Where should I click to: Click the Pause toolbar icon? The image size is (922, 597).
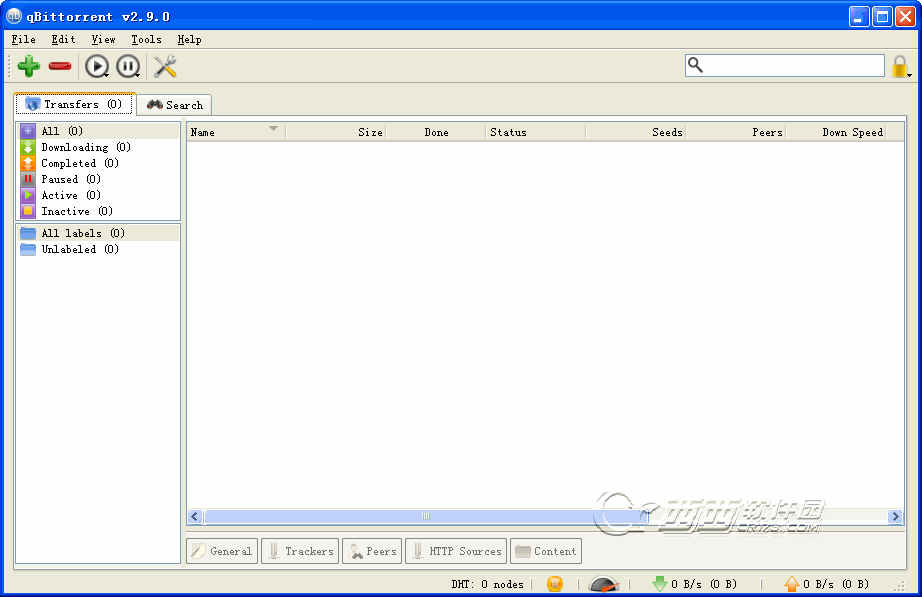pyautogui.click(x=128, y=66)
